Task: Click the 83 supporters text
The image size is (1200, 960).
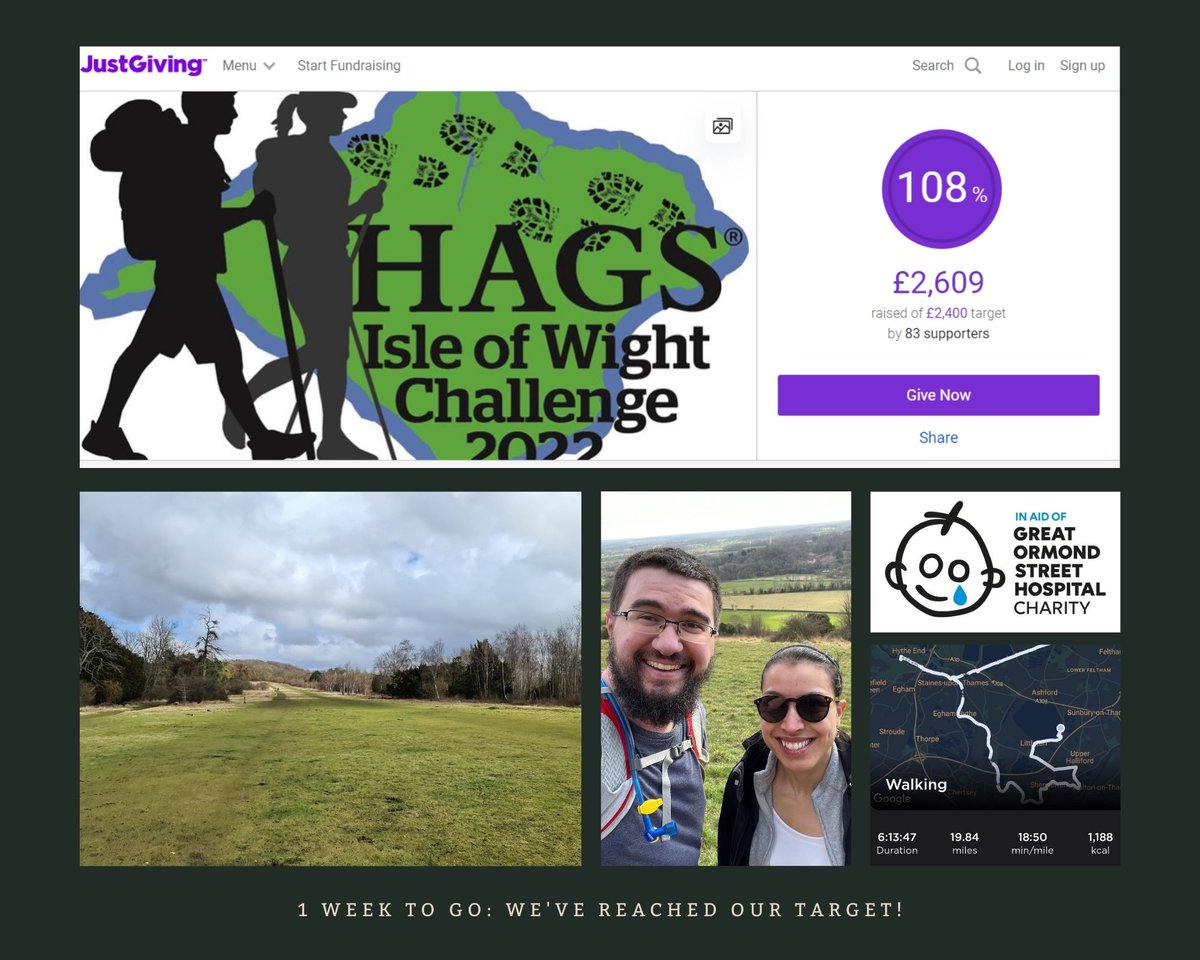Action: click(x=947, y=334)
